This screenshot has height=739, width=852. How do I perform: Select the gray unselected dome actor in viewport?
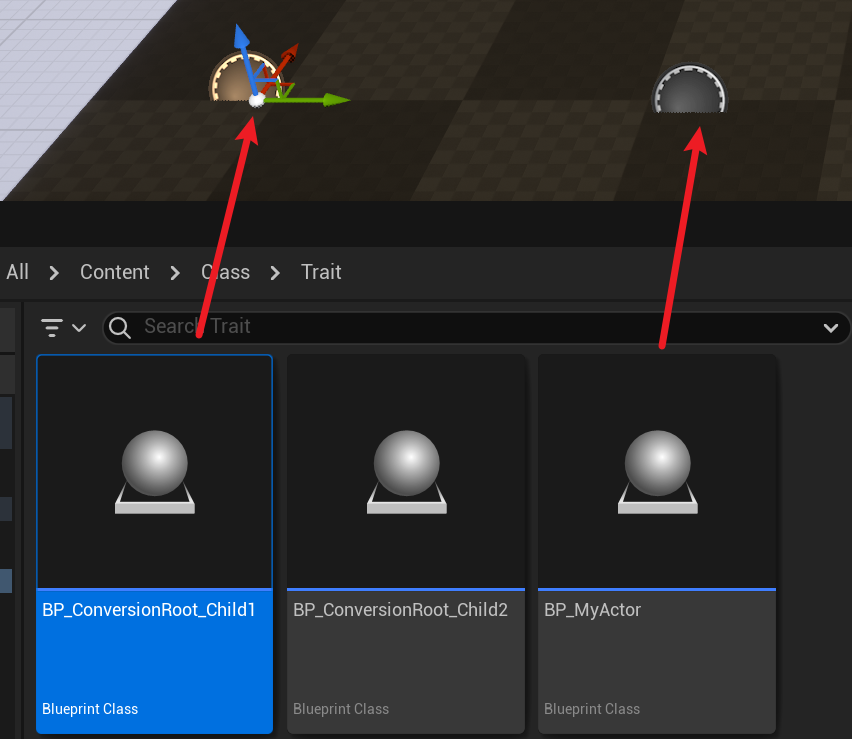click(688, 92)
